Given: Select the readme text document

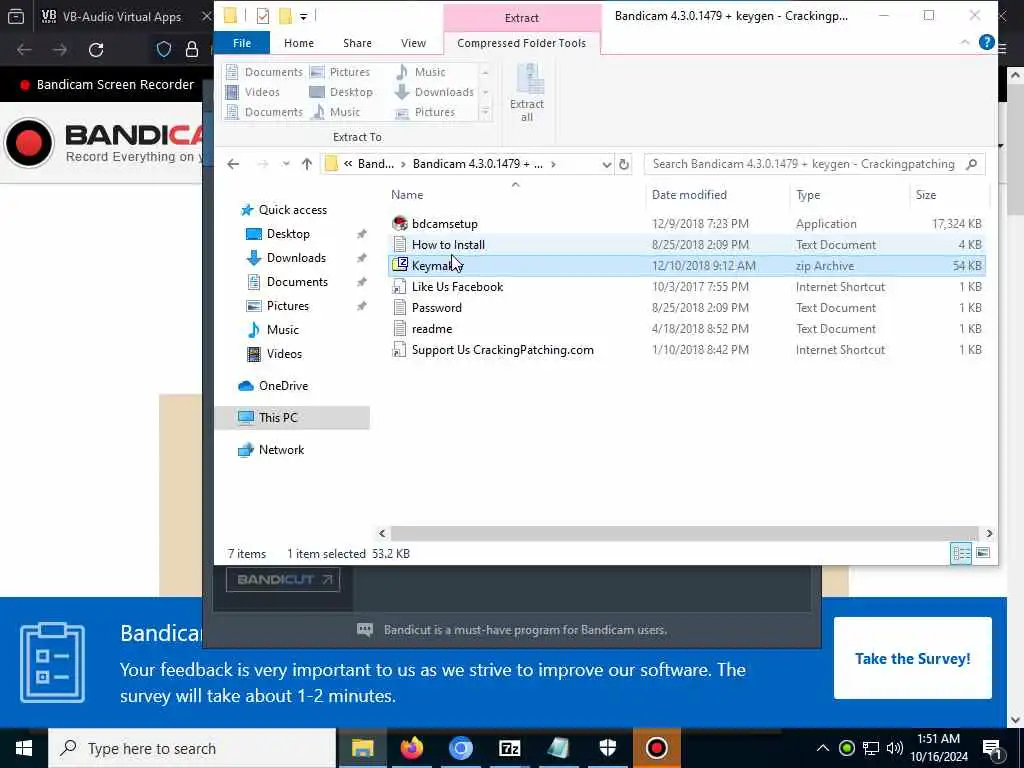Looking at the screenshot, I should (x=432, y=328).
